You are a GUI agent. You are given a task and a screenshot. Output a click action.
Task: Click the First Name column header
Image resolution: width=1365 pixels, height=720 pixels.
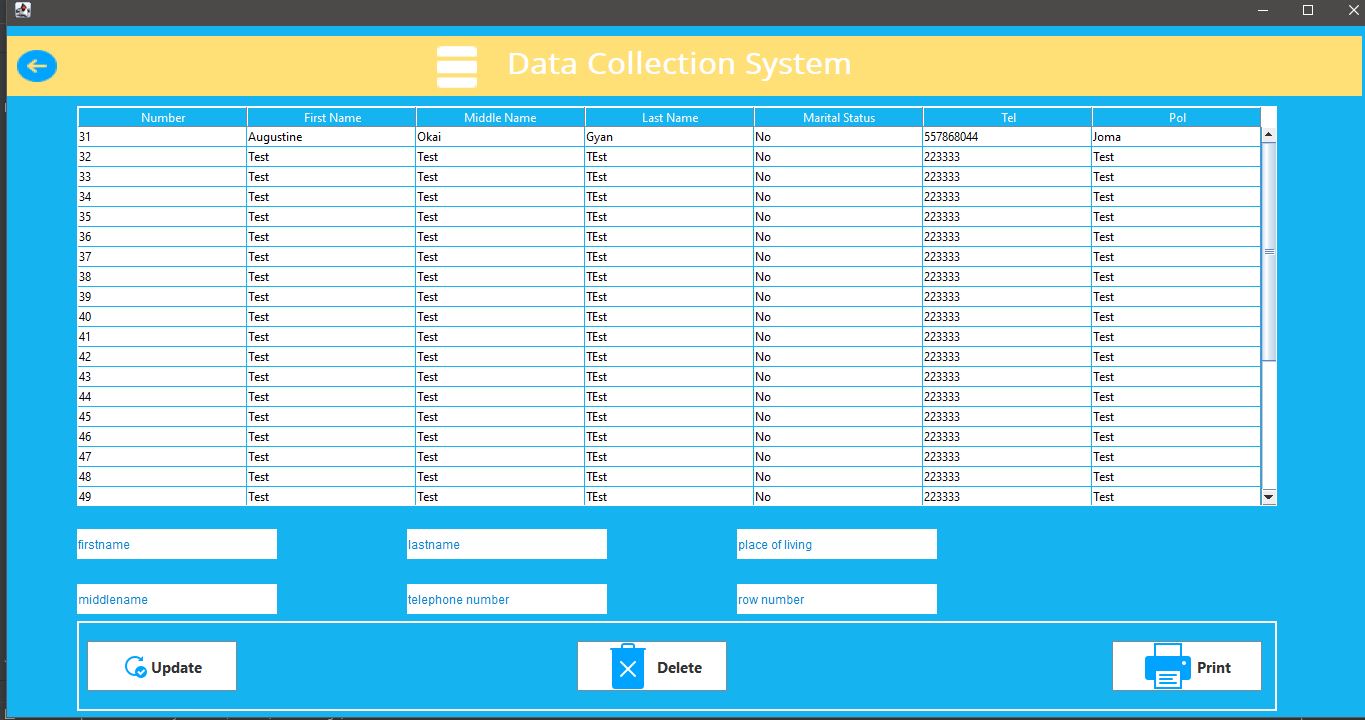click(332, 117)
